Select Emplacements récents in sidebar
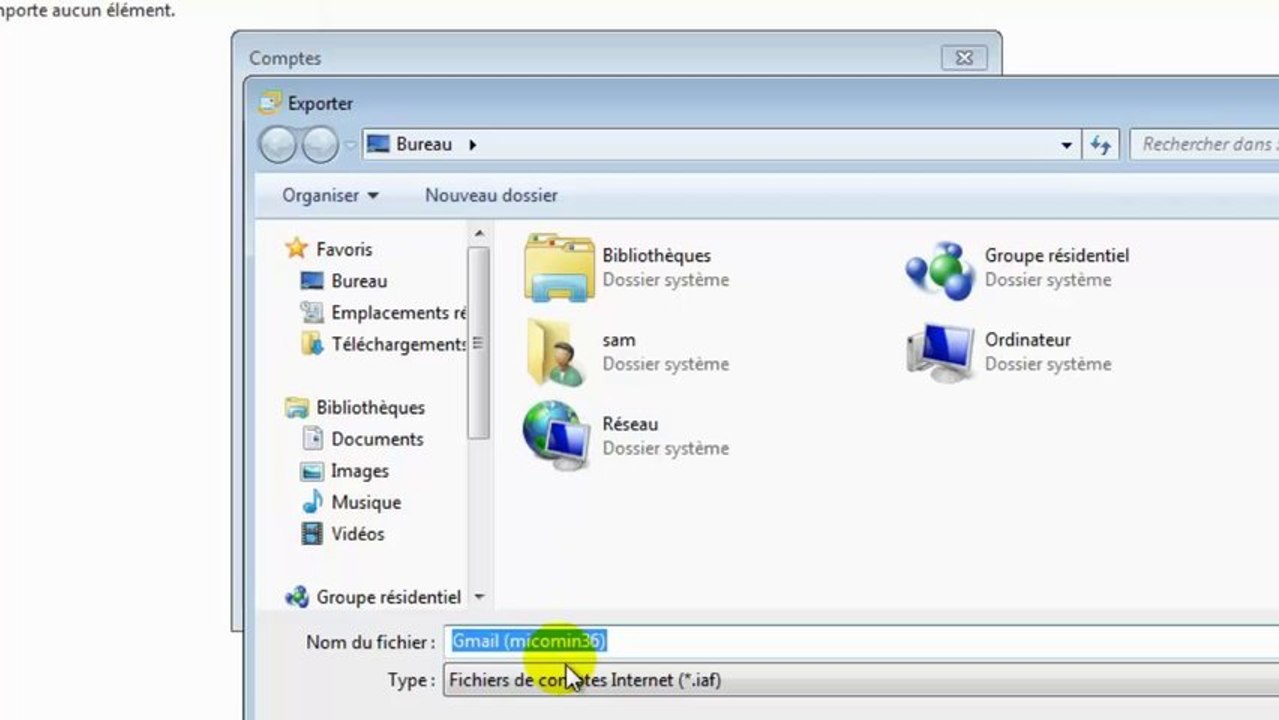The height and width of the screenshot is (720, 1279). click(x=398, y=313)
